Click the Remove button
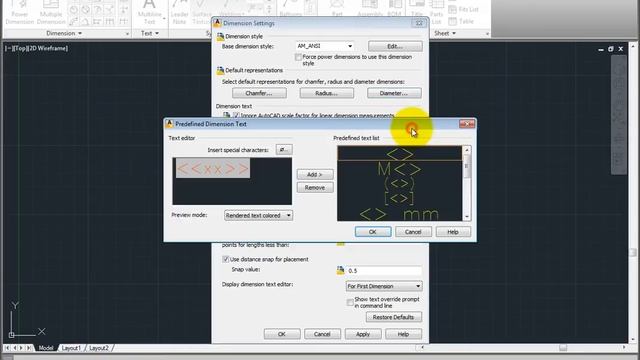This screenshot has width=640, height=360. tap(315, 188)
